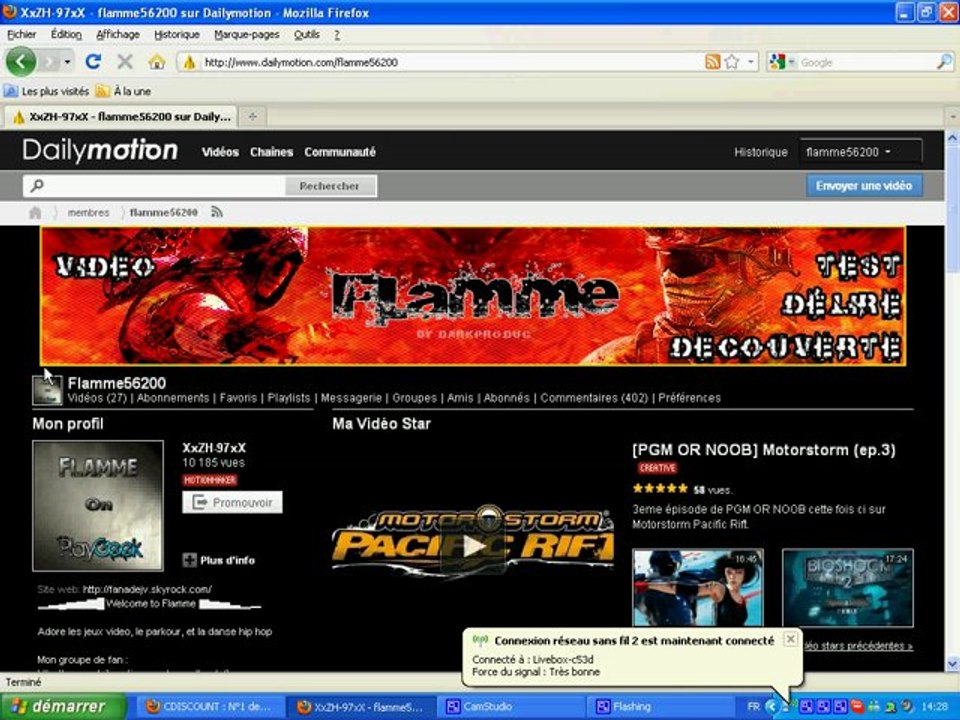Open Playlists profile link
Screen dimensions: 960x720
(x=288, y=398)
